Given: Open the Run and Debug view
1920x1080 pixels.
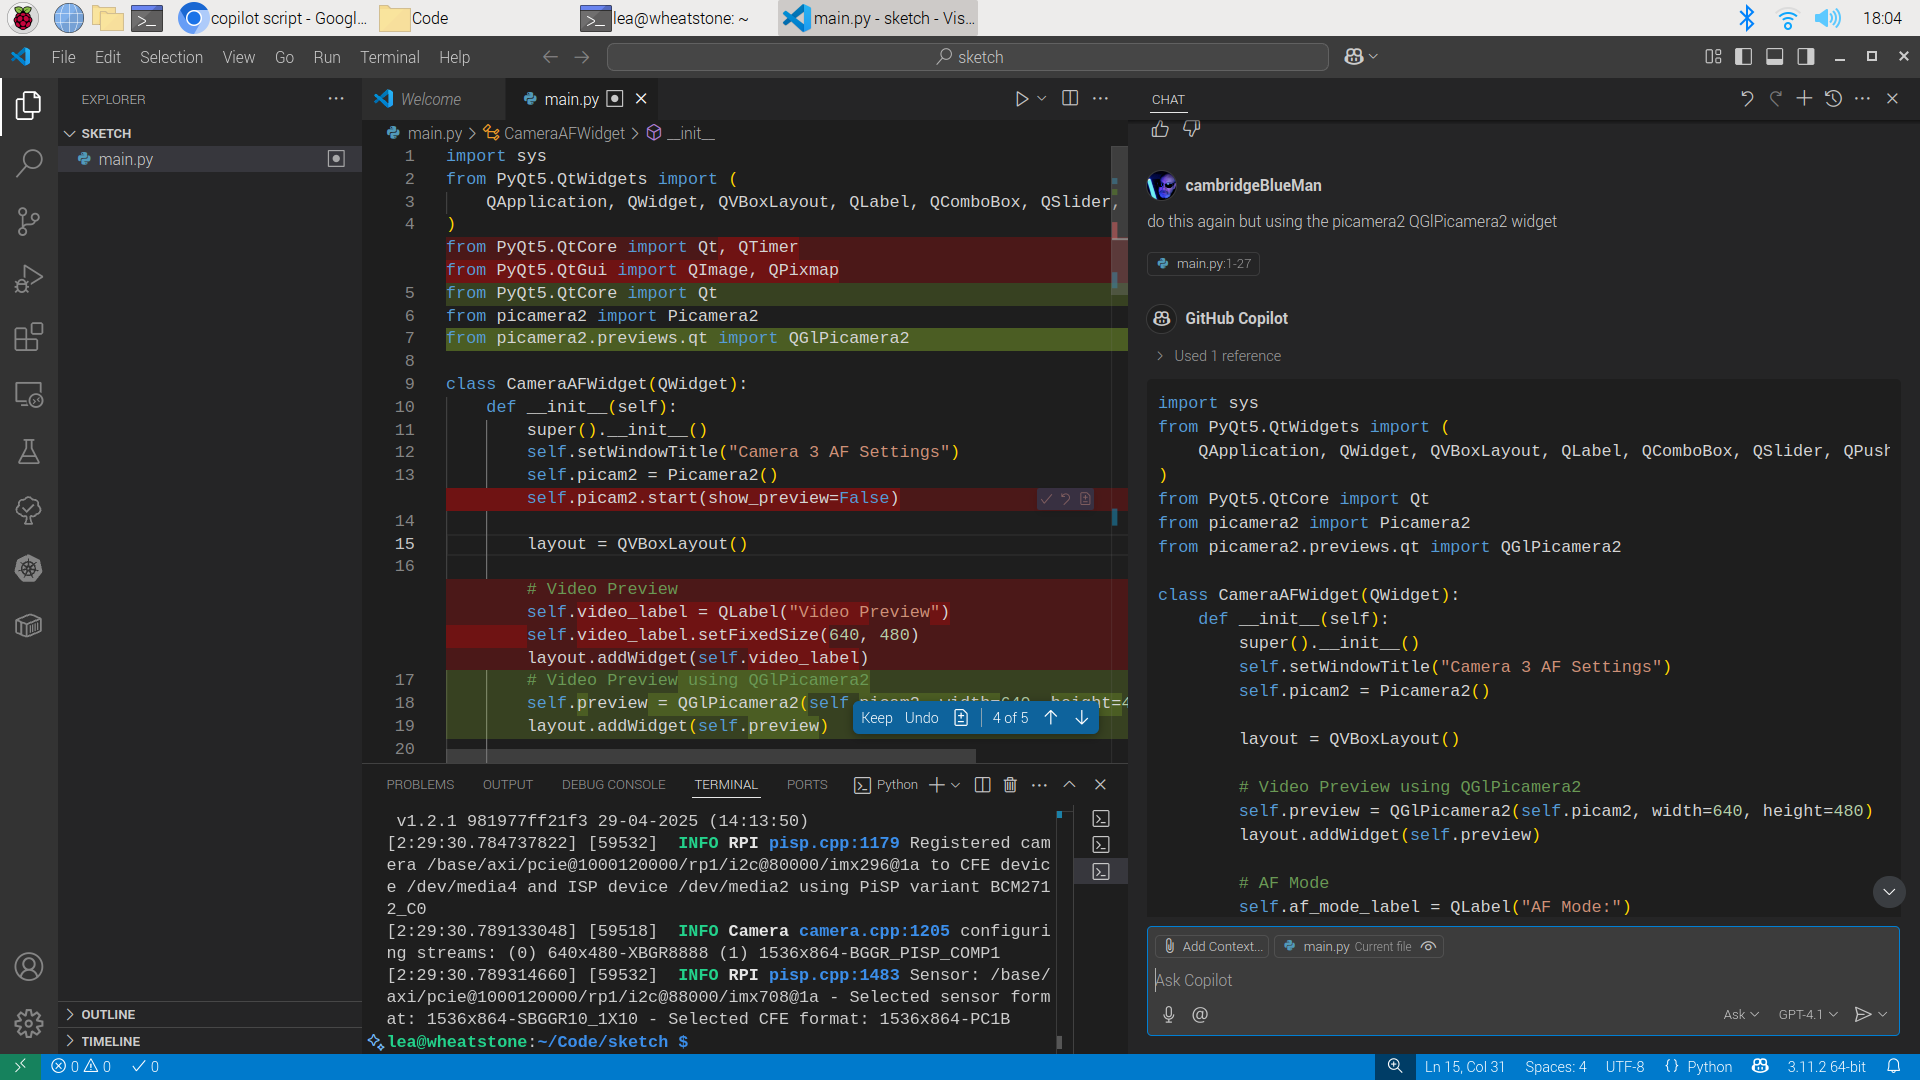Looking at the screenshot, I should (29, 279).
